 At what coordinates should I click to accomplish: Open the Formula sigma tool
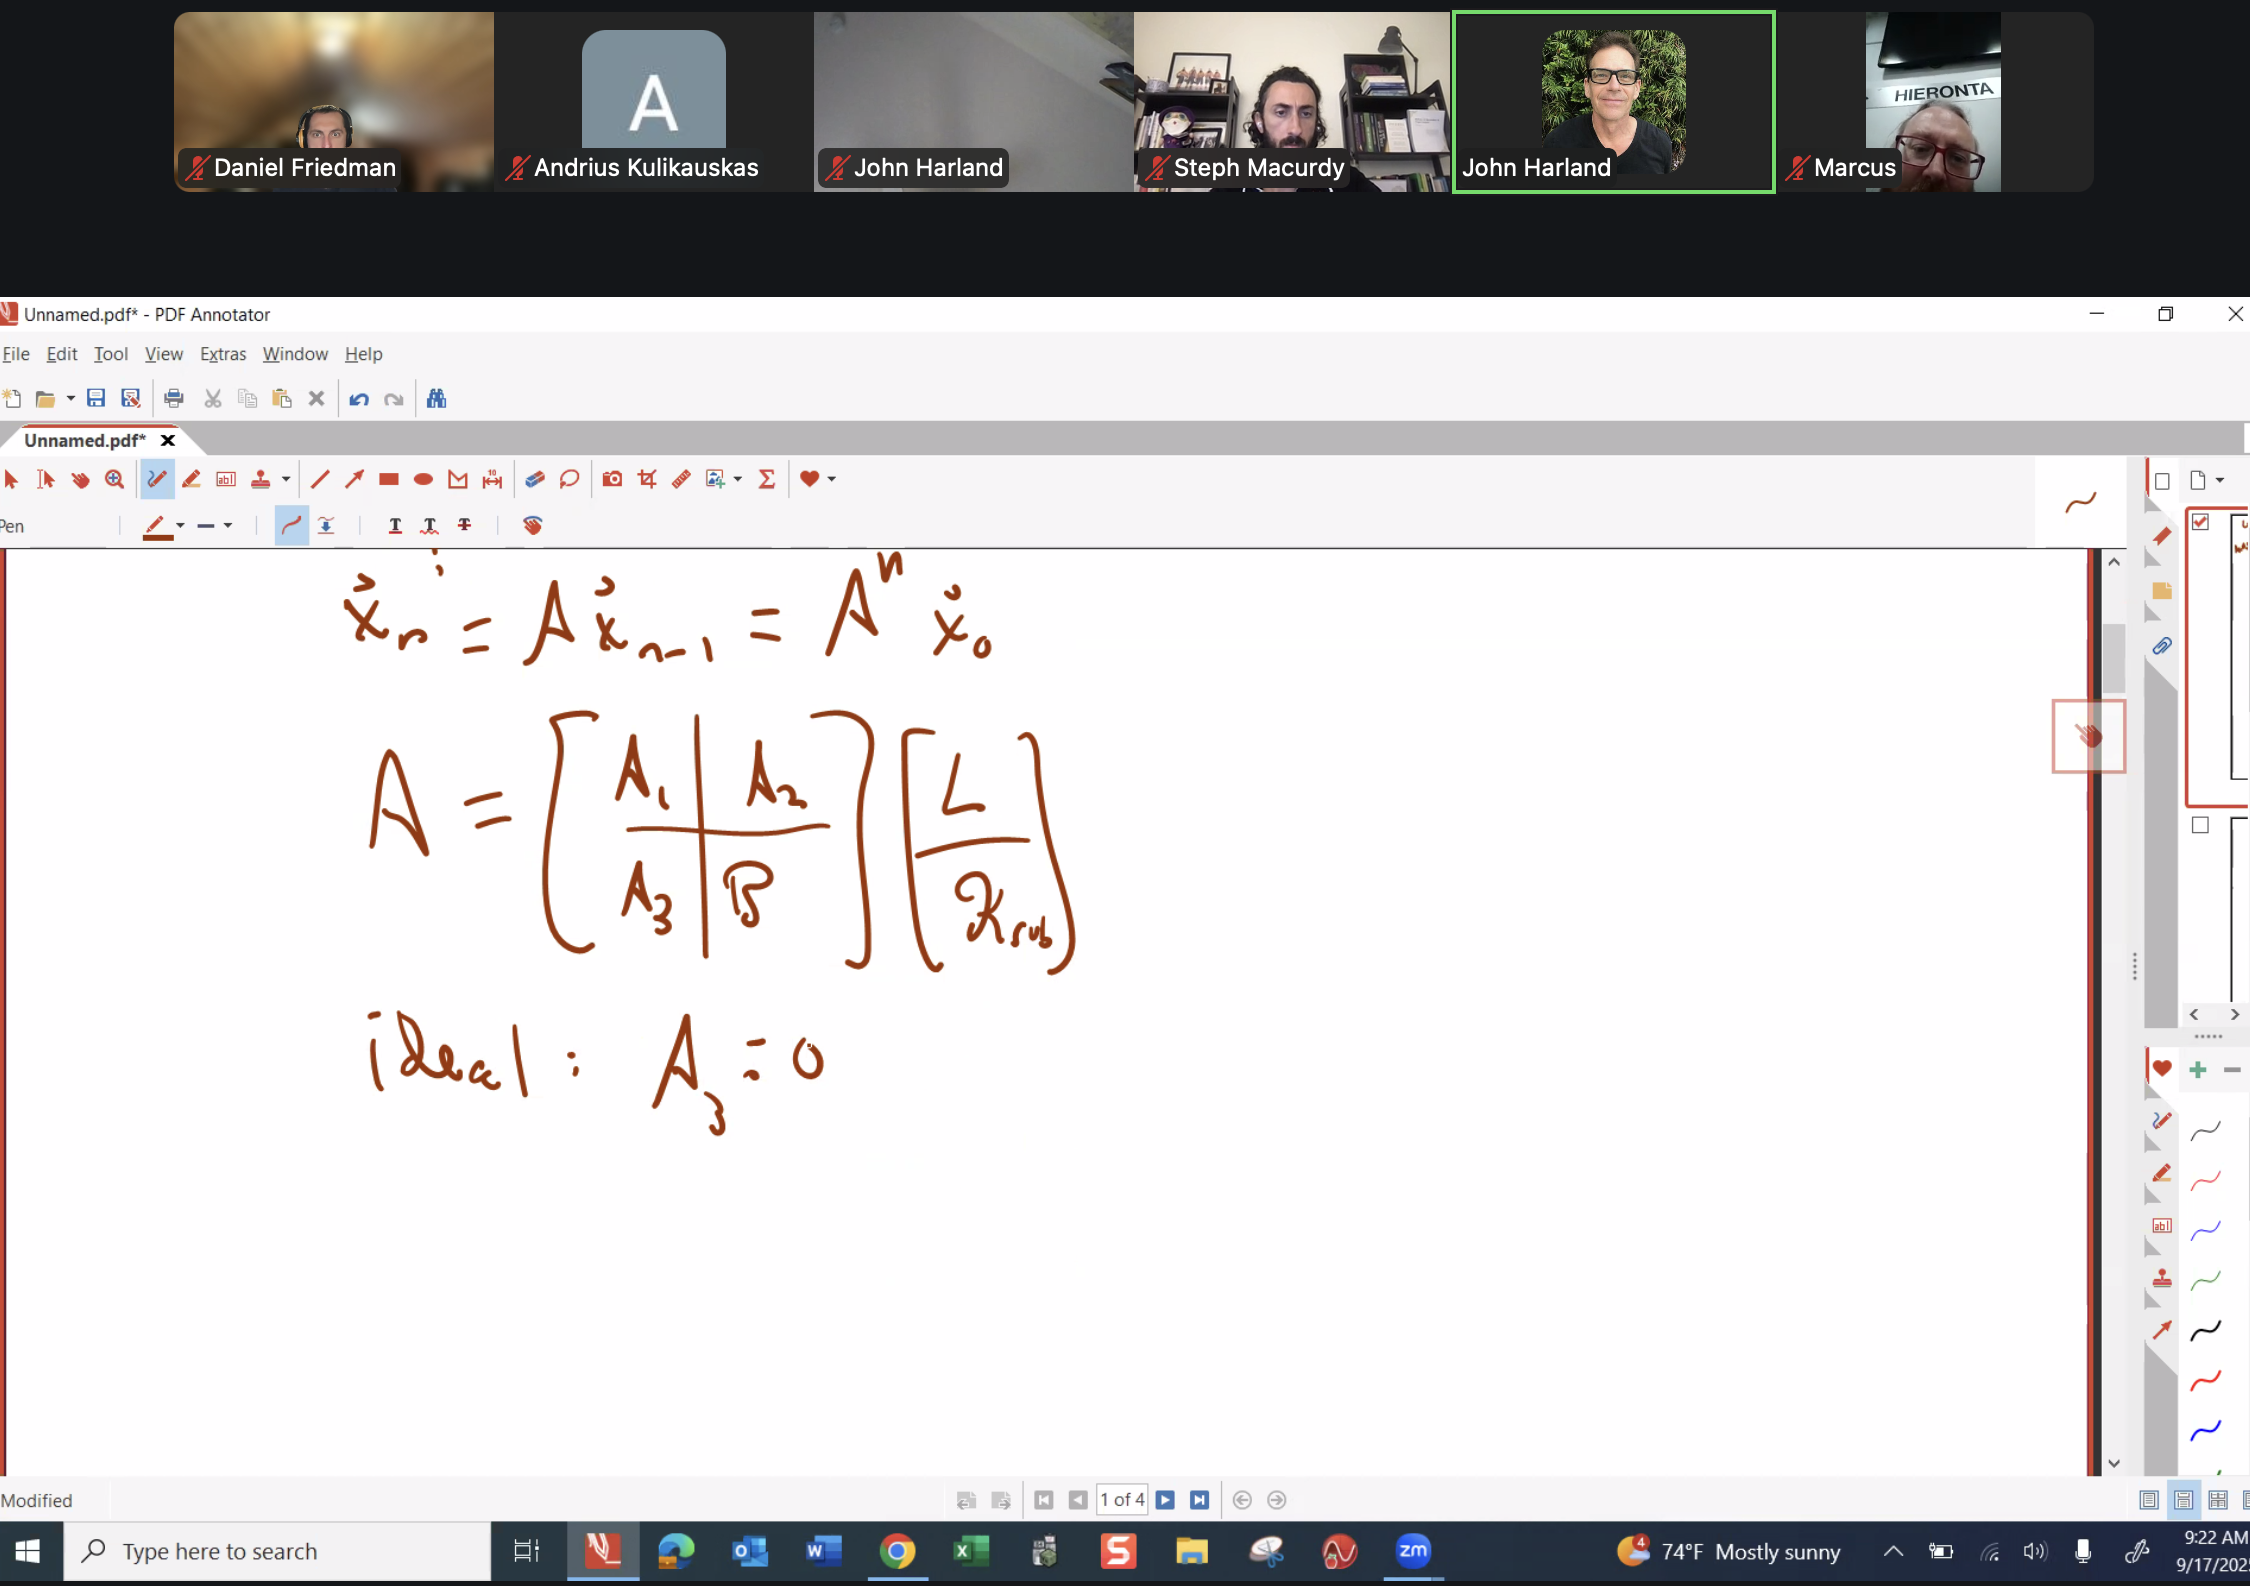(x=767, y=479)
